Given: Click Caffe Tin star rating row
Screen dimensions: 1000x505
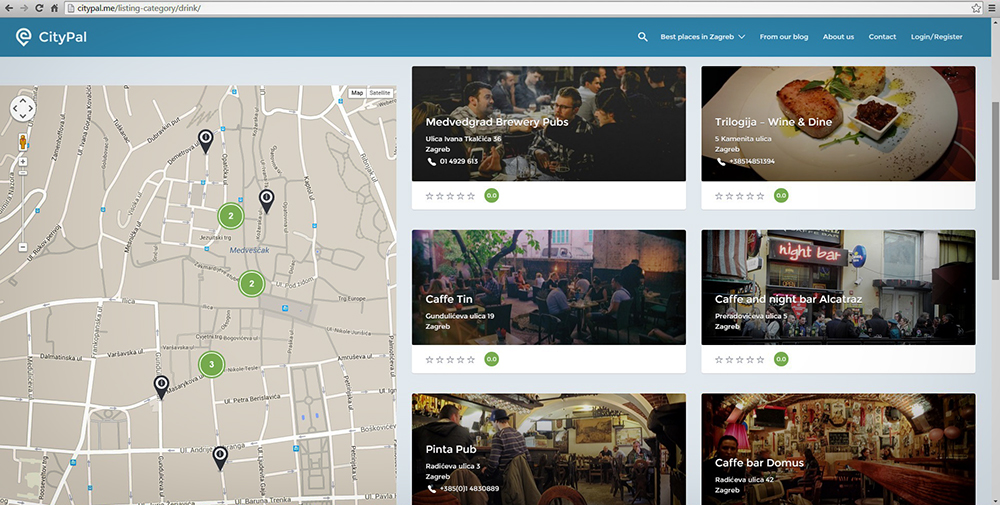Looking at the screenshot, I should (x=450, y=360).
